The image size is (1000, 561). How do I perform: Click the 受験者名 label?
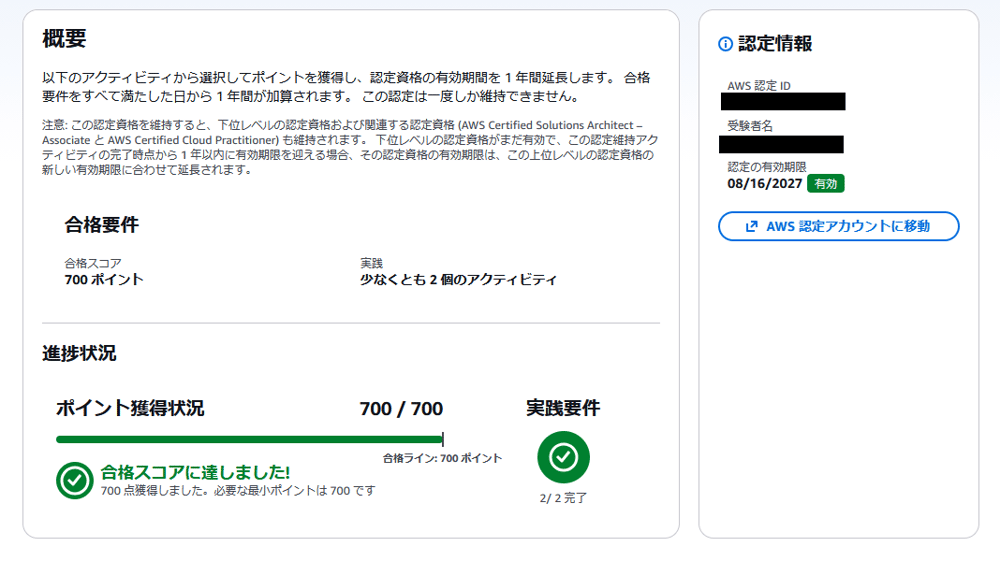pos(750,126)
